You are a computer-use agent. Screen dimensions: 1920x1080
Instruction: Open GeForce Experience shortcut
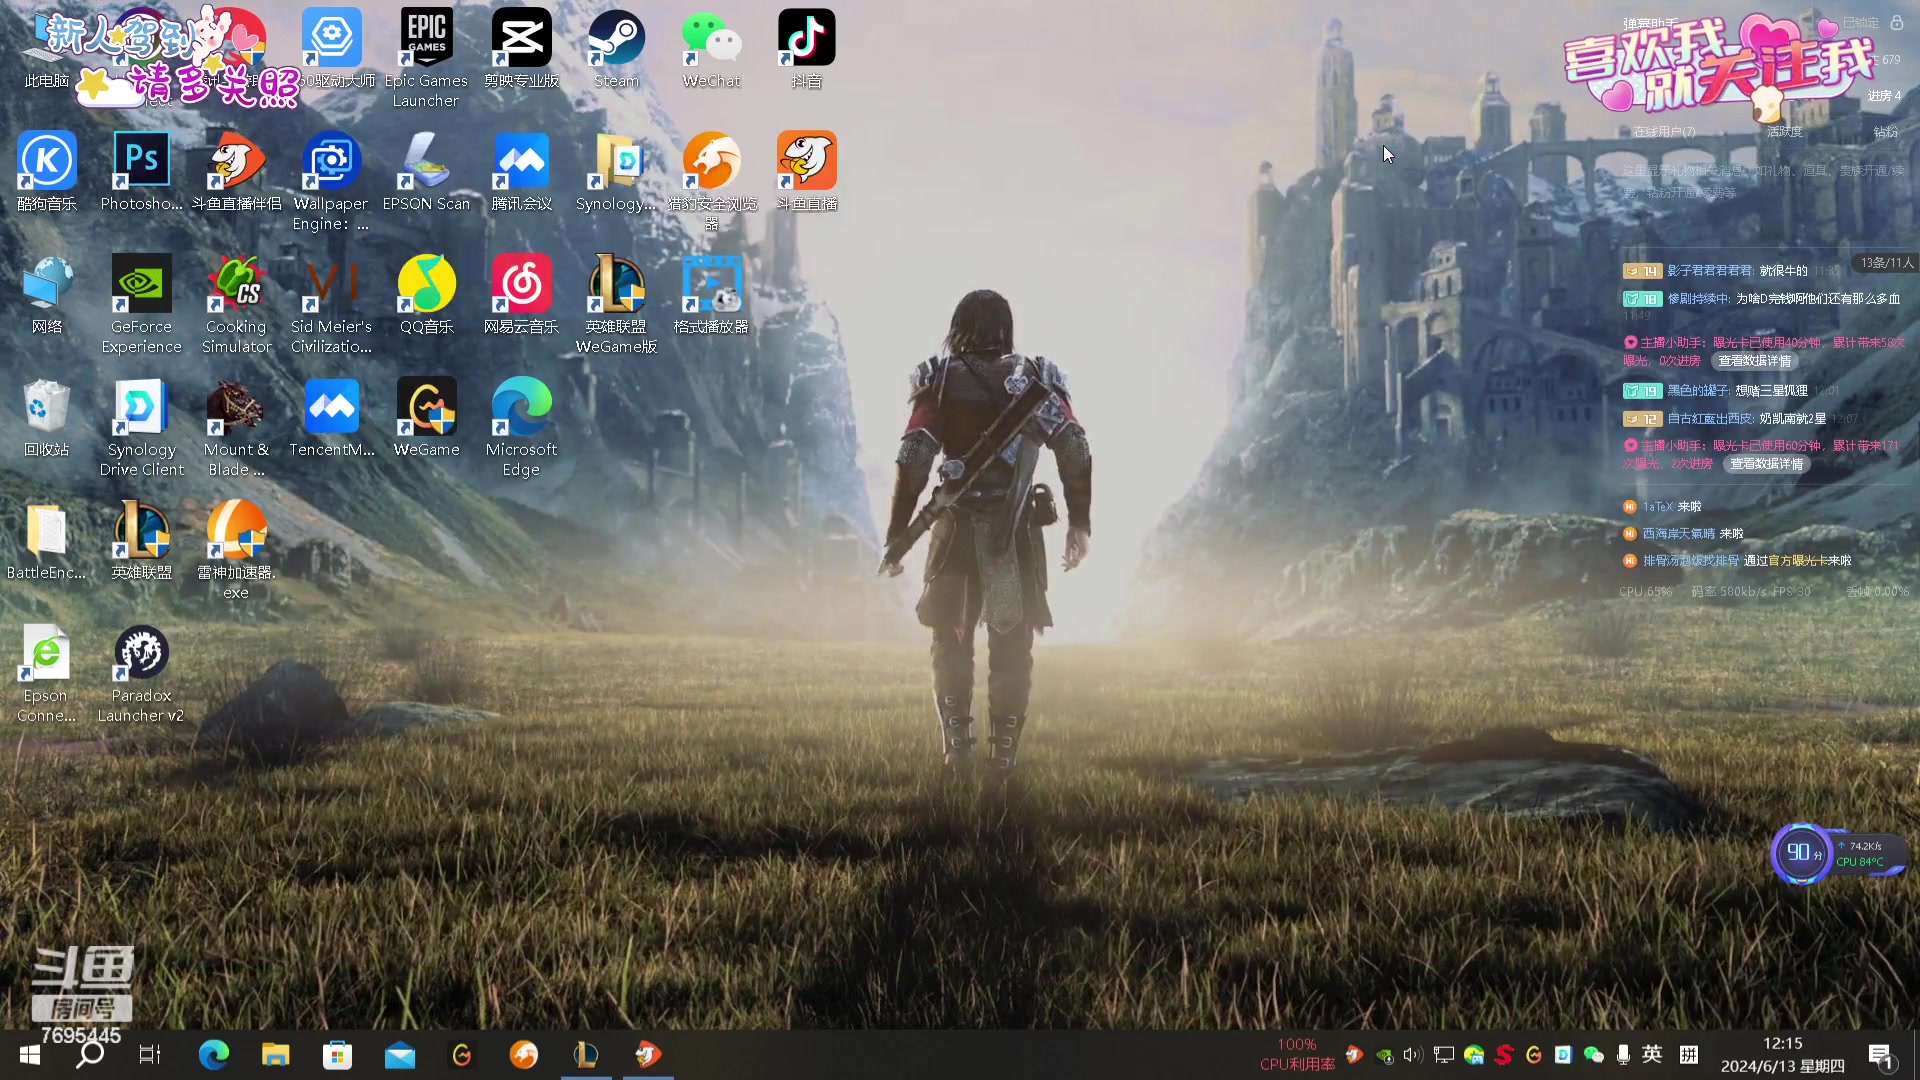click(141, 305)
